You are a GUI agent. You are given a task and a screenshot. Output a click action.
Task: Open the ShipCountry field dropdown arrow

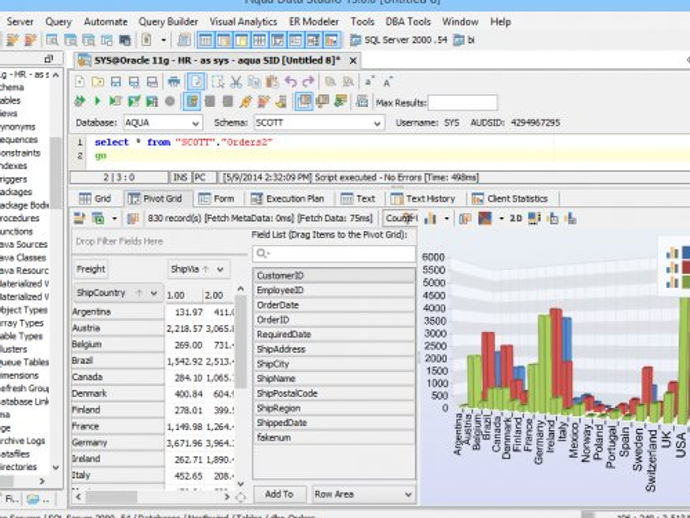pos(154,293)
